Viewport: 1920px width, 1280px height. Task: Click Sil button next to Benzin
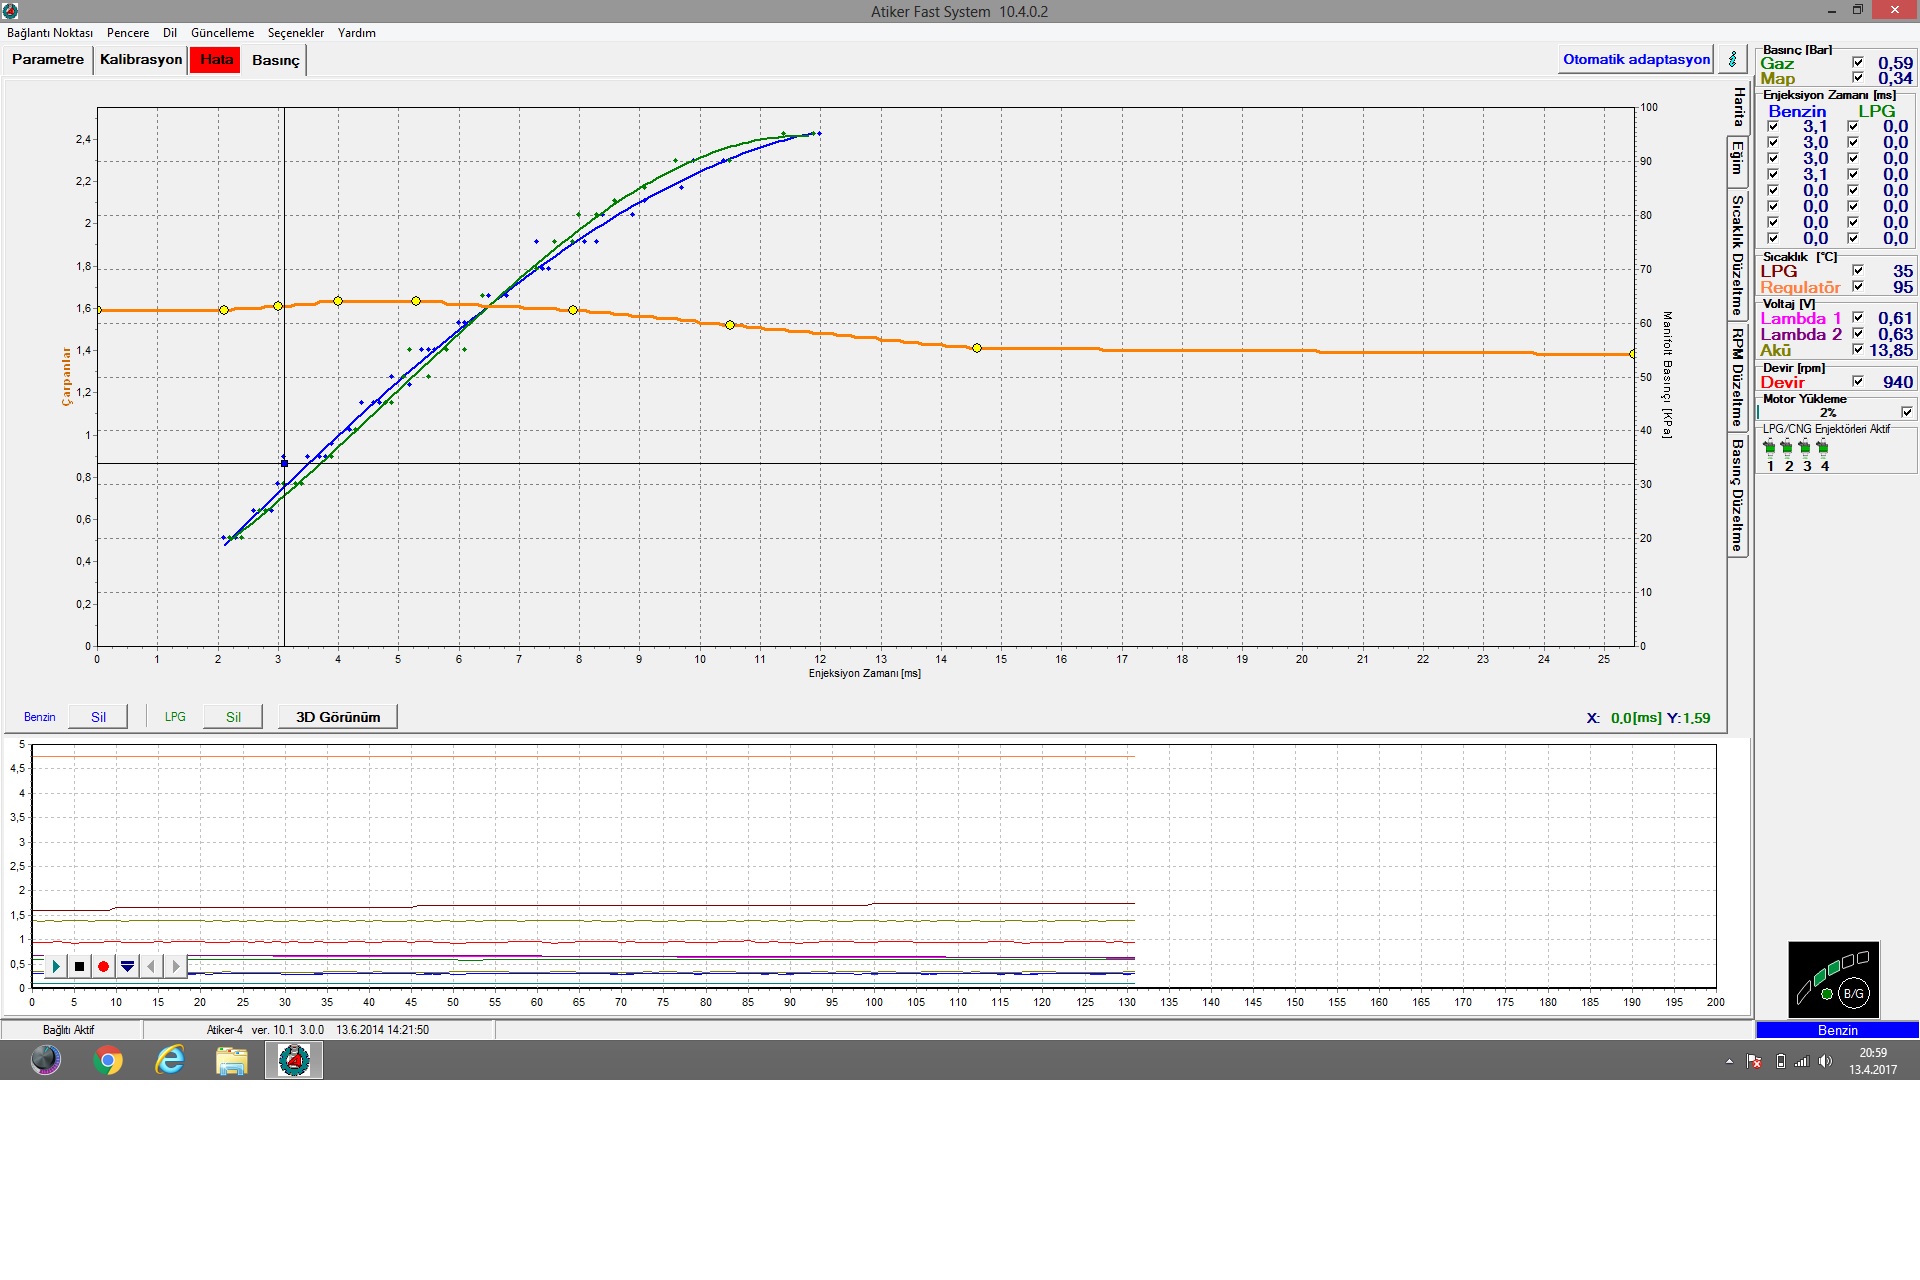tap(98, 717)
